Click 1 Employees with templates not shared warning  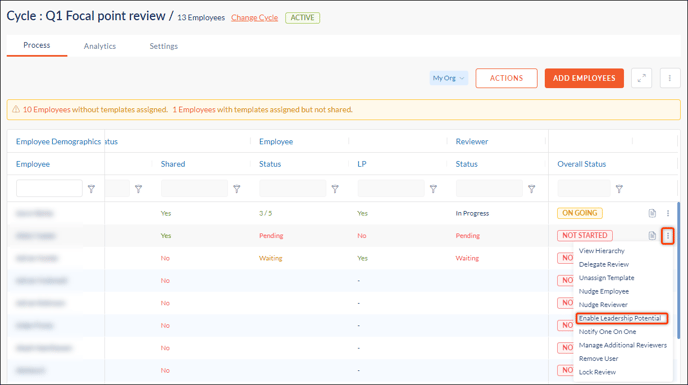[262, 109]
